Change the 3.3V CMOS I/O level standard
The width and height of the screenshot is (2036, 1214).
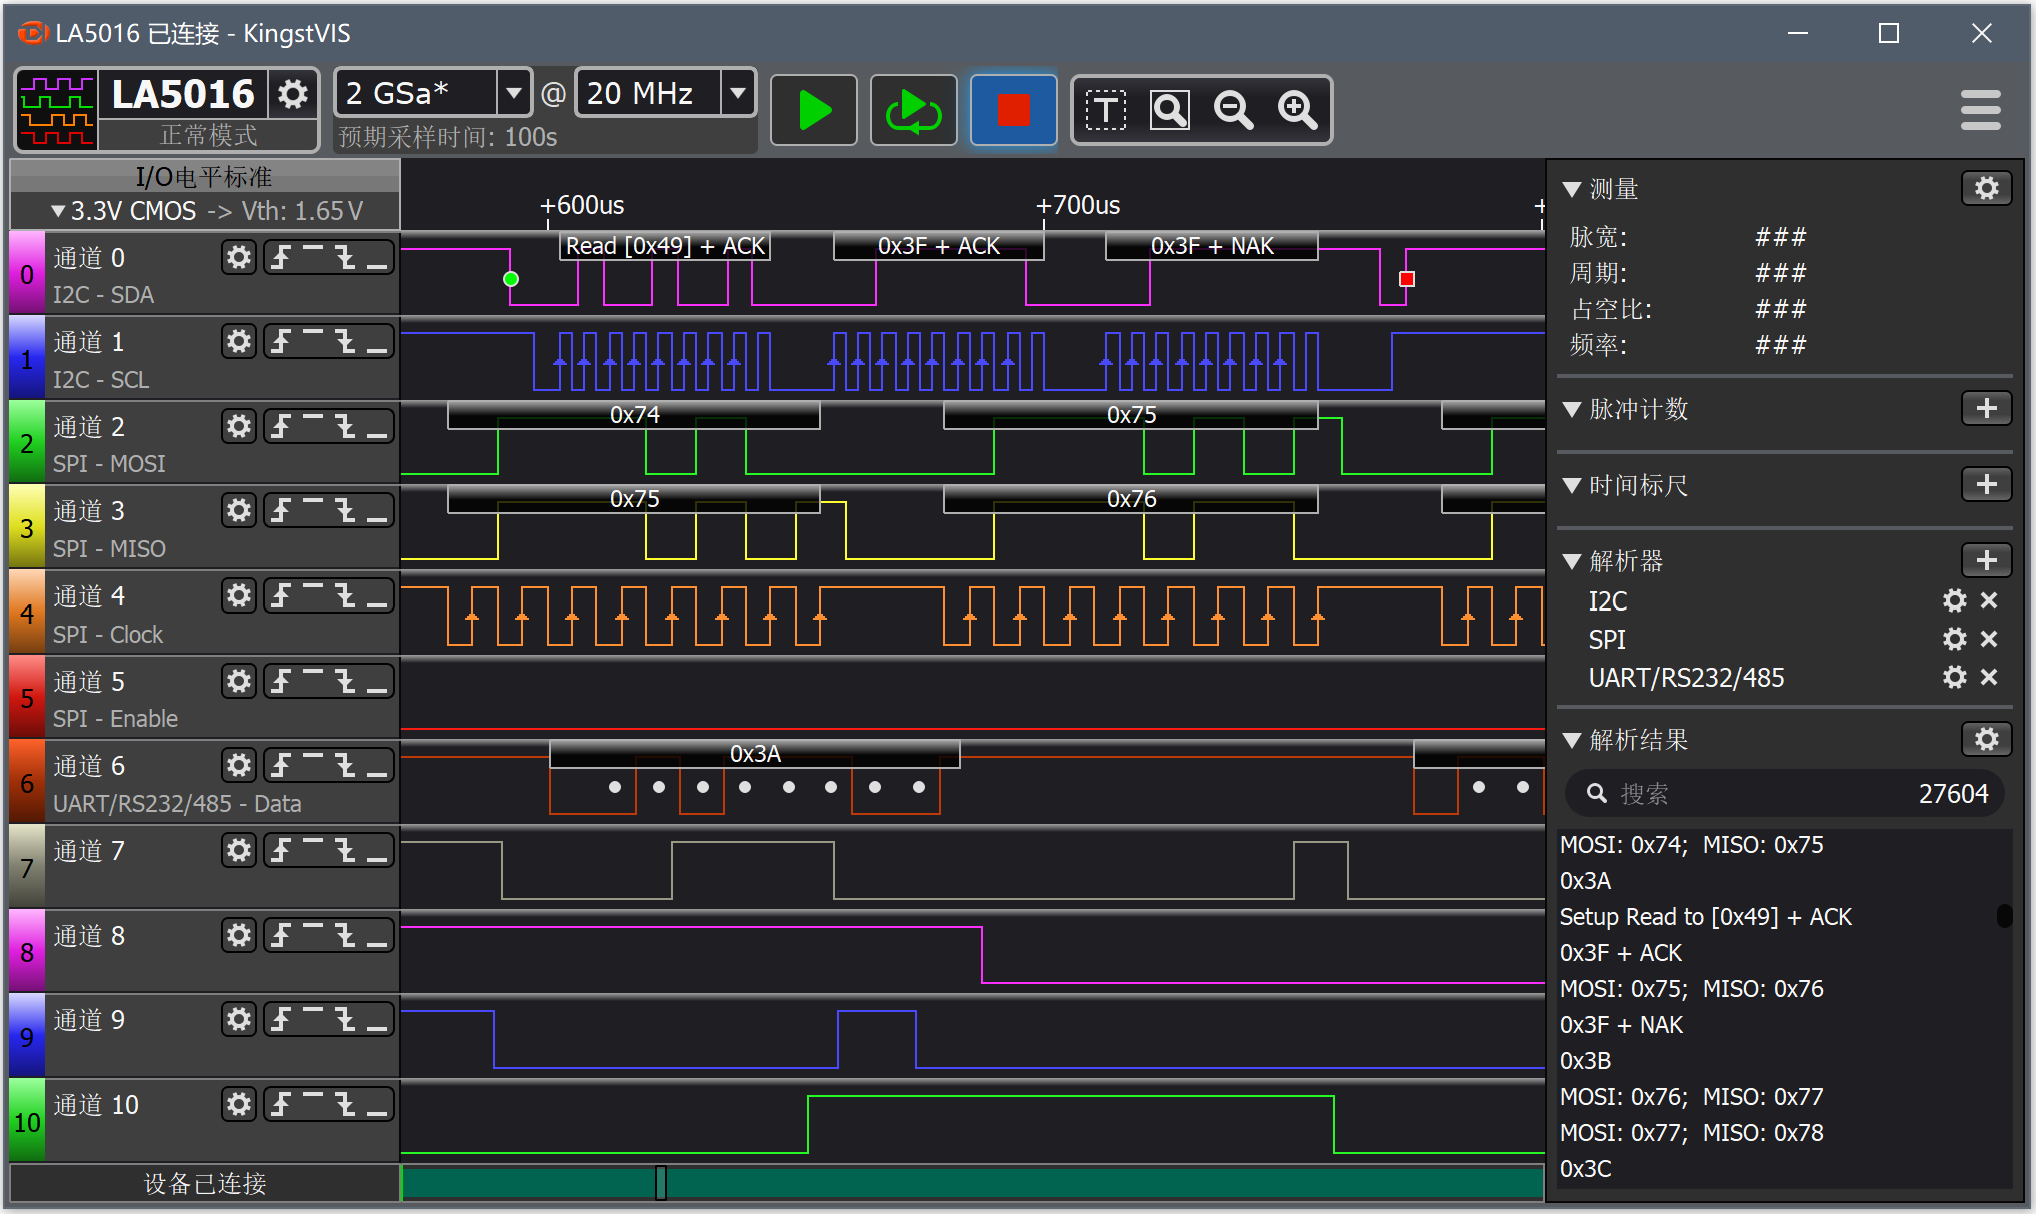click(205, 211)
